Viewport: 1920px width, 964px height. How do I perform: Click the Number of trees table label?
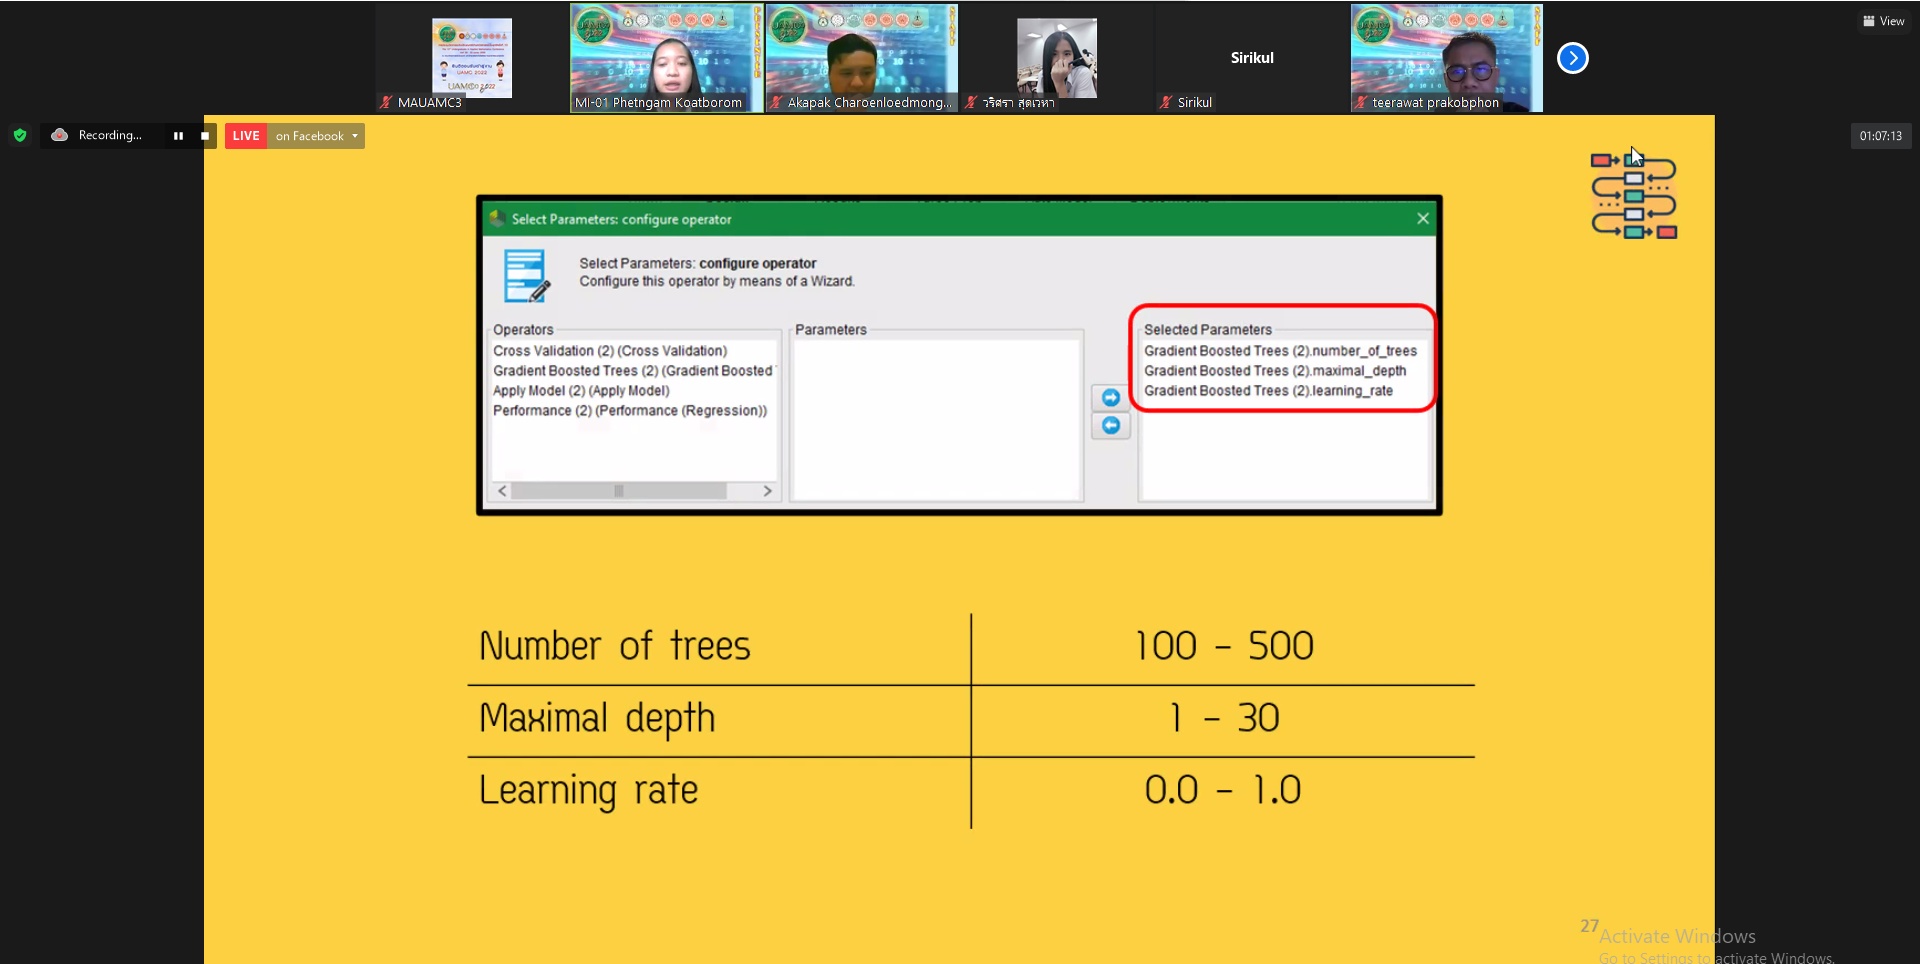pyautogui.click(x=614, y=646)
